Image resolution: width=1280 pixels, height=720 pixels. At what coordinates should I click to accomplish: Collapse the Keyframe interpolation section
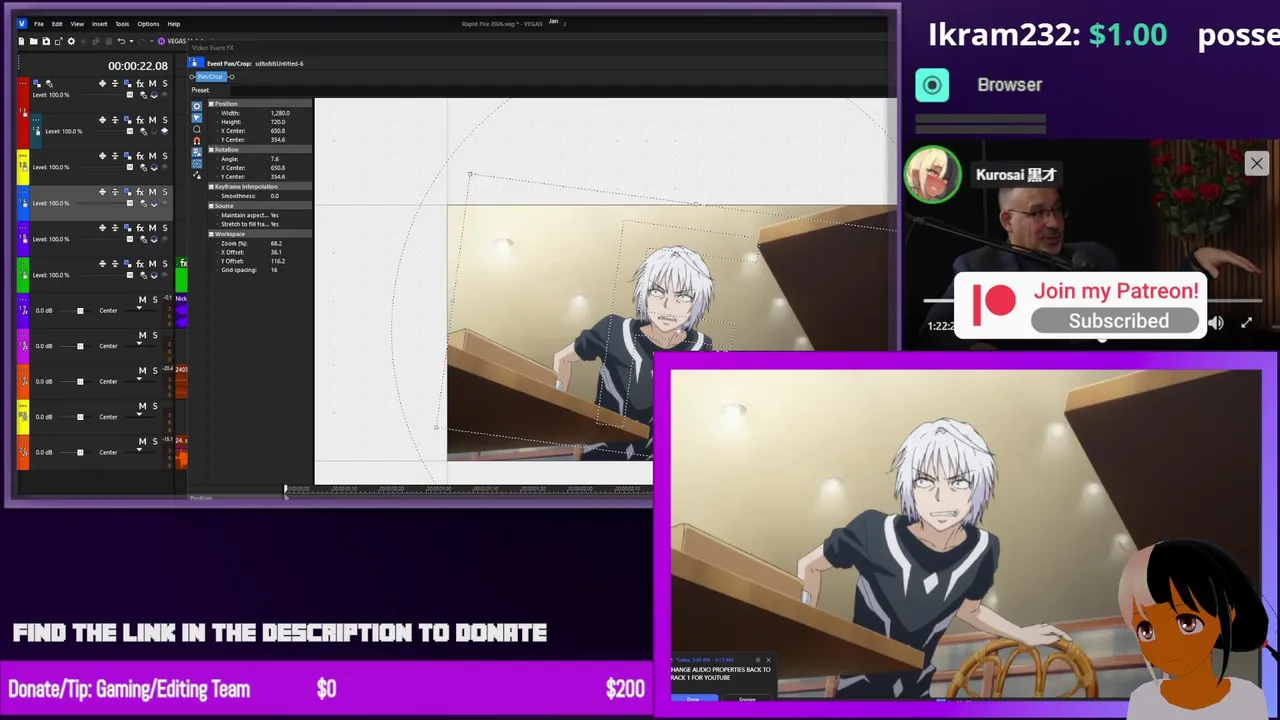[x=211, y=186]
